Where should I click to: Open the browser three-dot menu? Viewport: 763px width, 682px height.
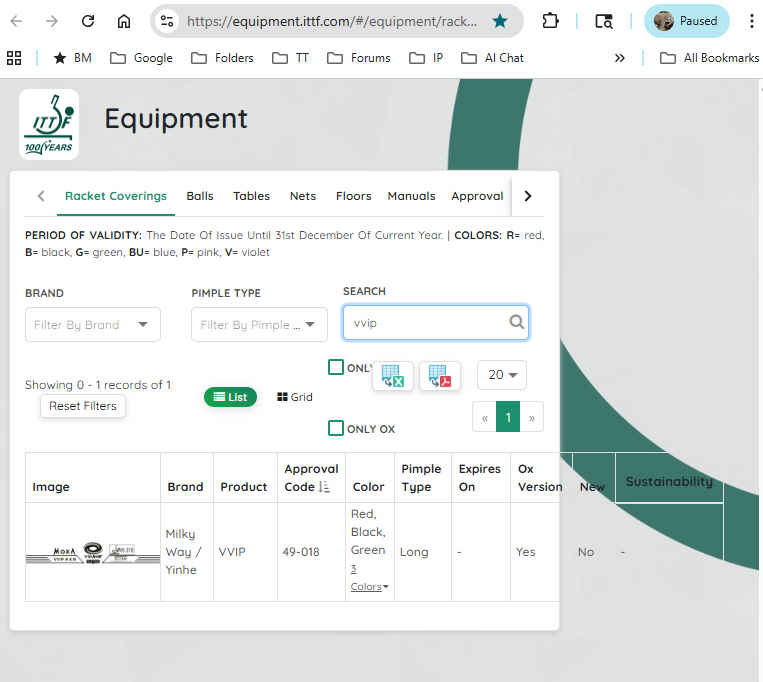751,21
